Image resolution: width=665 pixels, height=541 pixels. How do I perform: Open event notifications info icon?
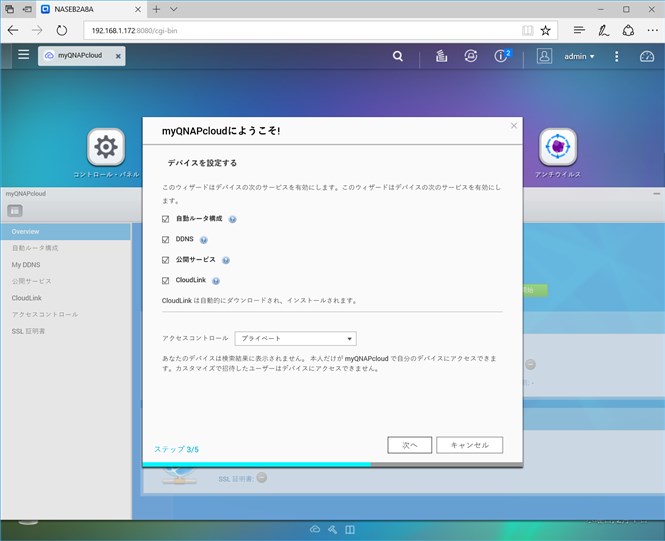(502, 56)
